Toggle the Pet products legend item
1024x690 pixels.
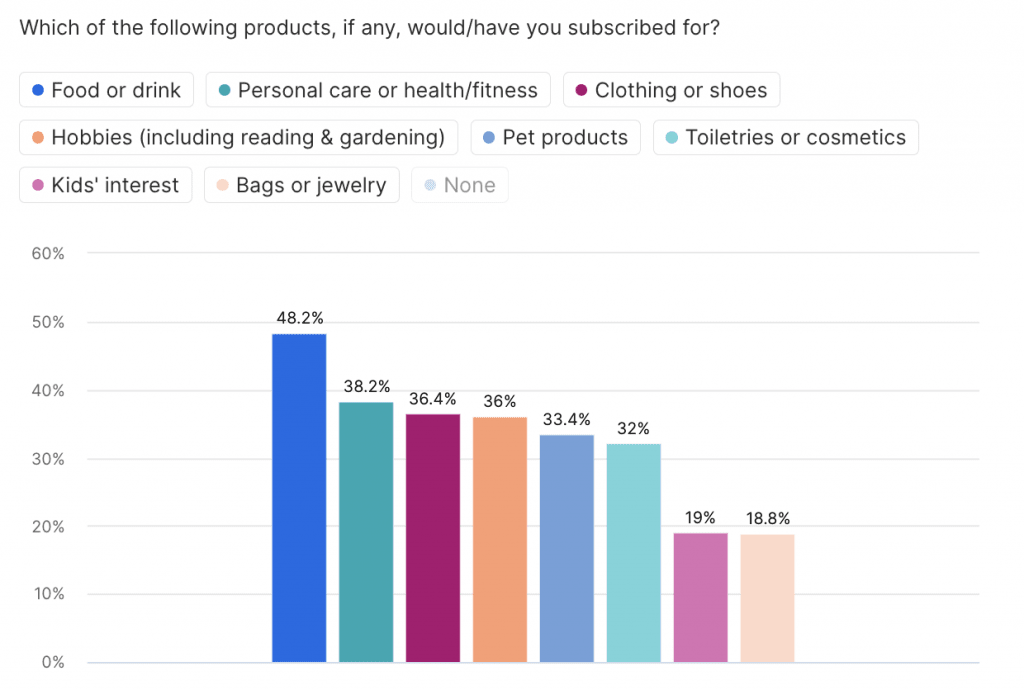pos(555,137)
